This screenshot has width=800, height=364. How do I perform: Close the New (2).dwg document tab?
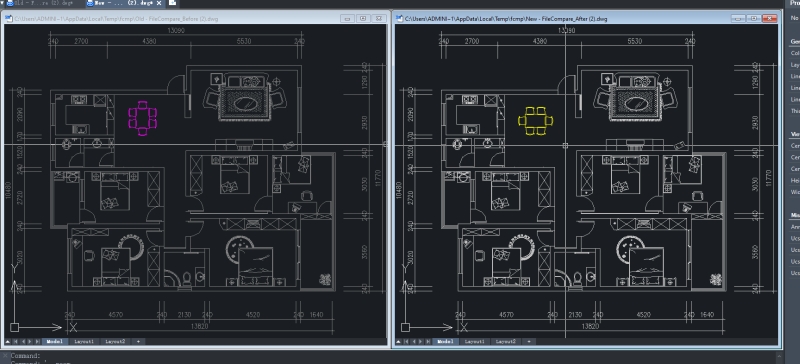pos(159,3)
